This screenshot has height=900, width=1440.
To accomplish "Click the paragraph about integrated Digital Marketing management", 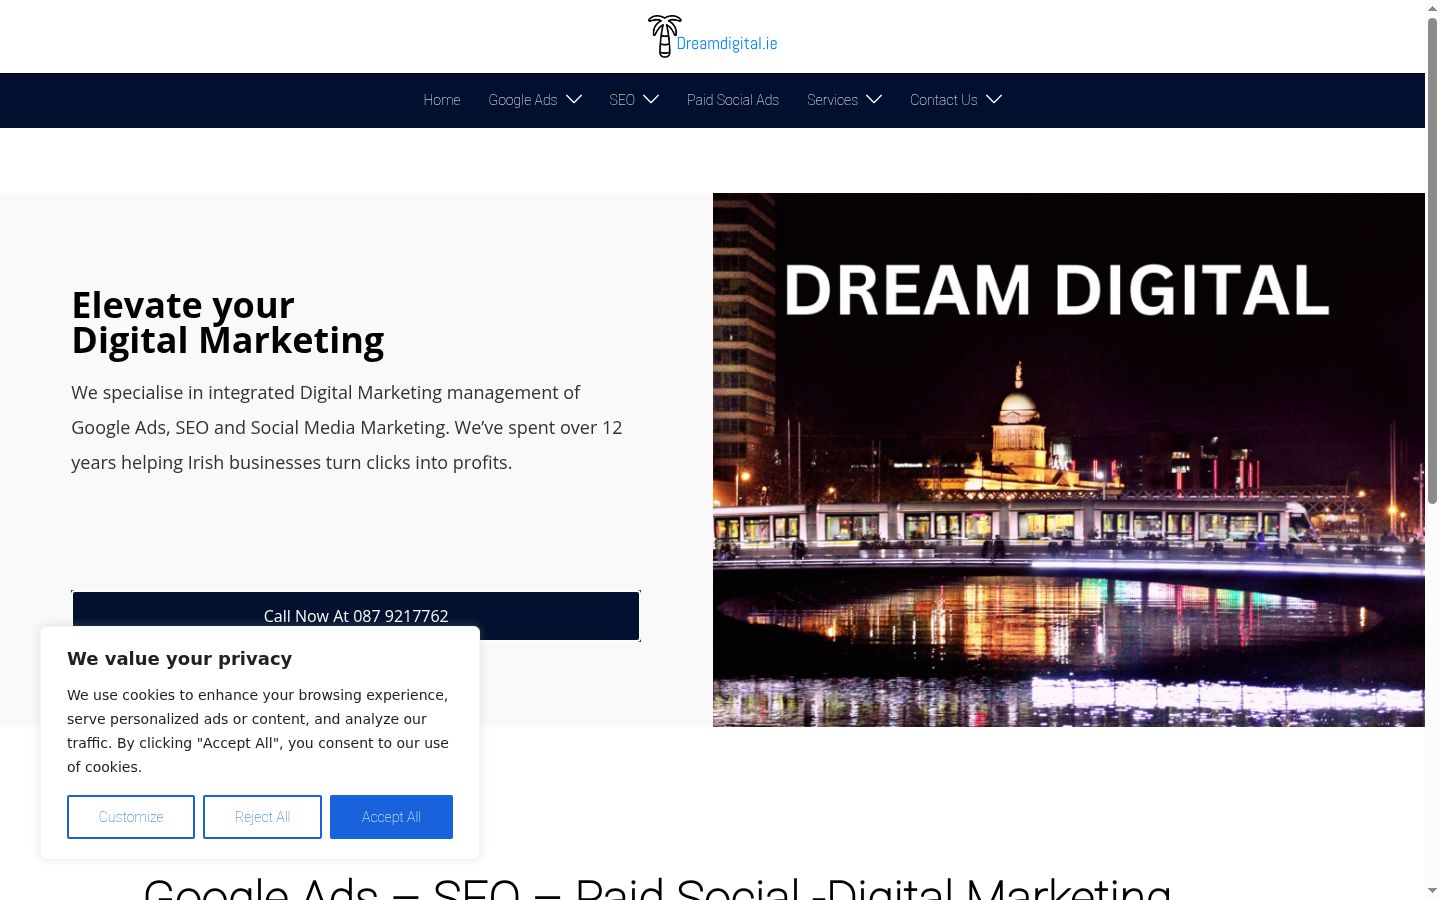I will (347, 427).
